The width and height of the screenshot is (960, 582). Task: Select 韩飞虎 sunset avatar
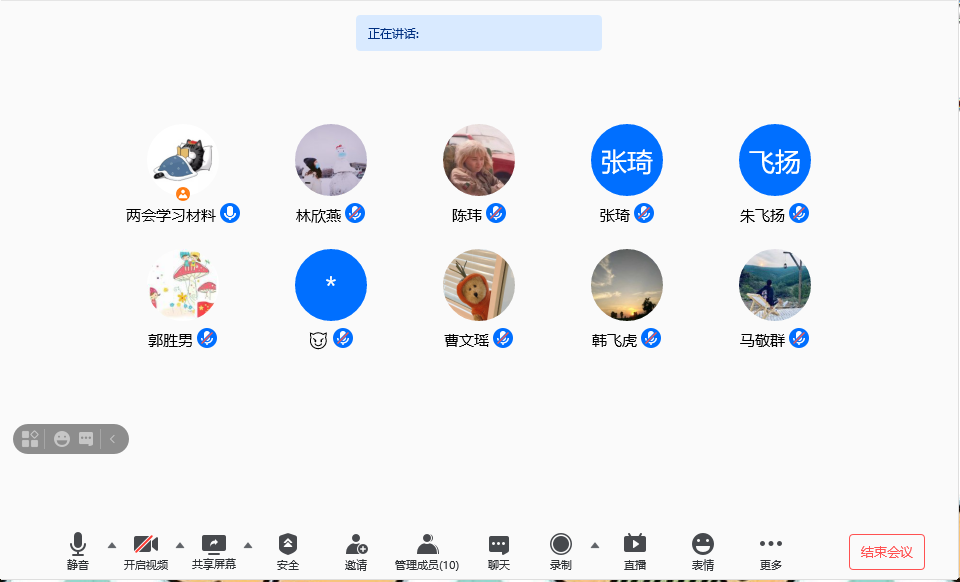click(x=627, y=285)
